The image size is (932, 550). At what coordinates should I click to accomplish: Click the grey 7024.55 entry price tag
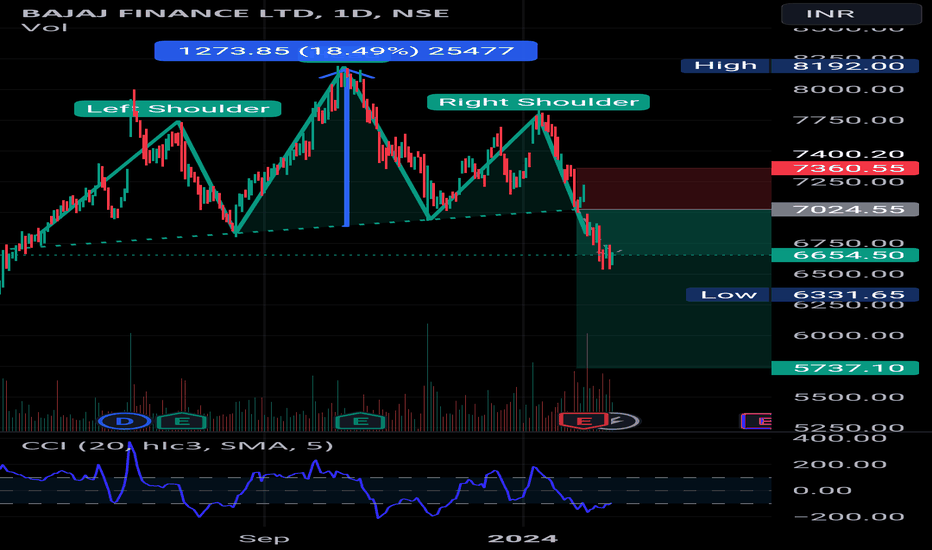click(x=845, y=209)
